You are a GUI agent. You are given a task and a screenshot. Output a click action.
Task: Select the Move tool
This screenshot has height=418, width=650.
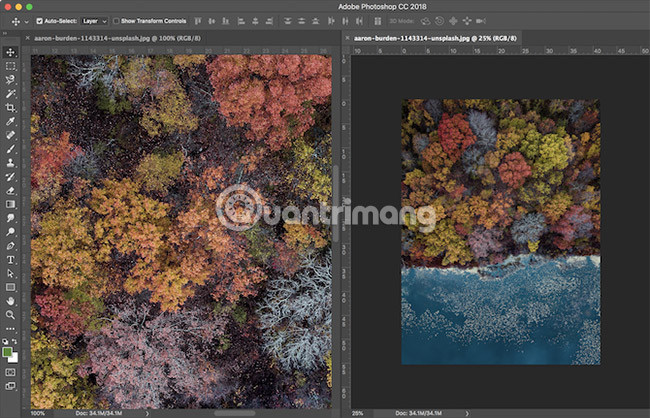(x=10, y=52)
